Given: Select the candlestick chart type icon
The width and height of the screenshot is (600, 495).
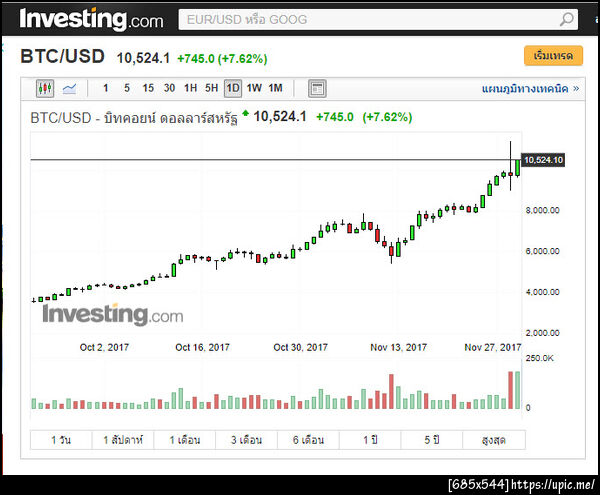Looking at the screenshot, I should pyautogui.click(x=45, y=88).
